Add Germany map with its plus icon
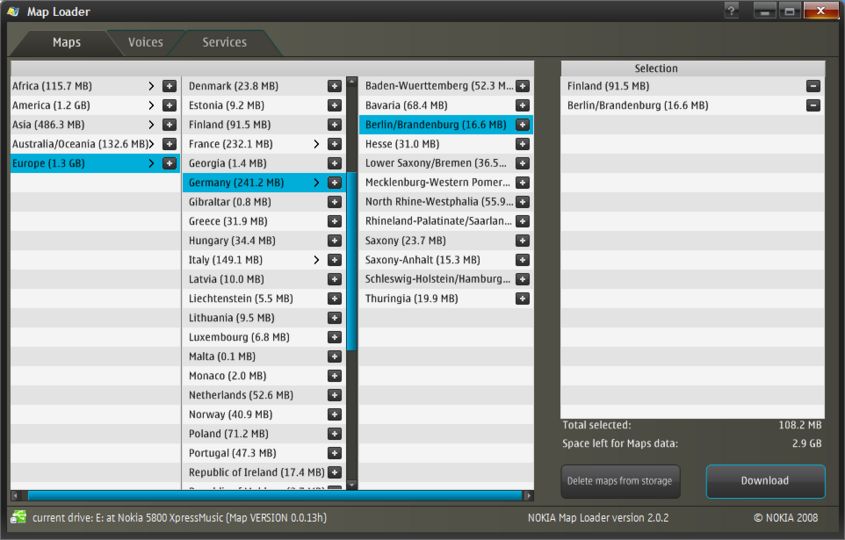 point(335,183)
